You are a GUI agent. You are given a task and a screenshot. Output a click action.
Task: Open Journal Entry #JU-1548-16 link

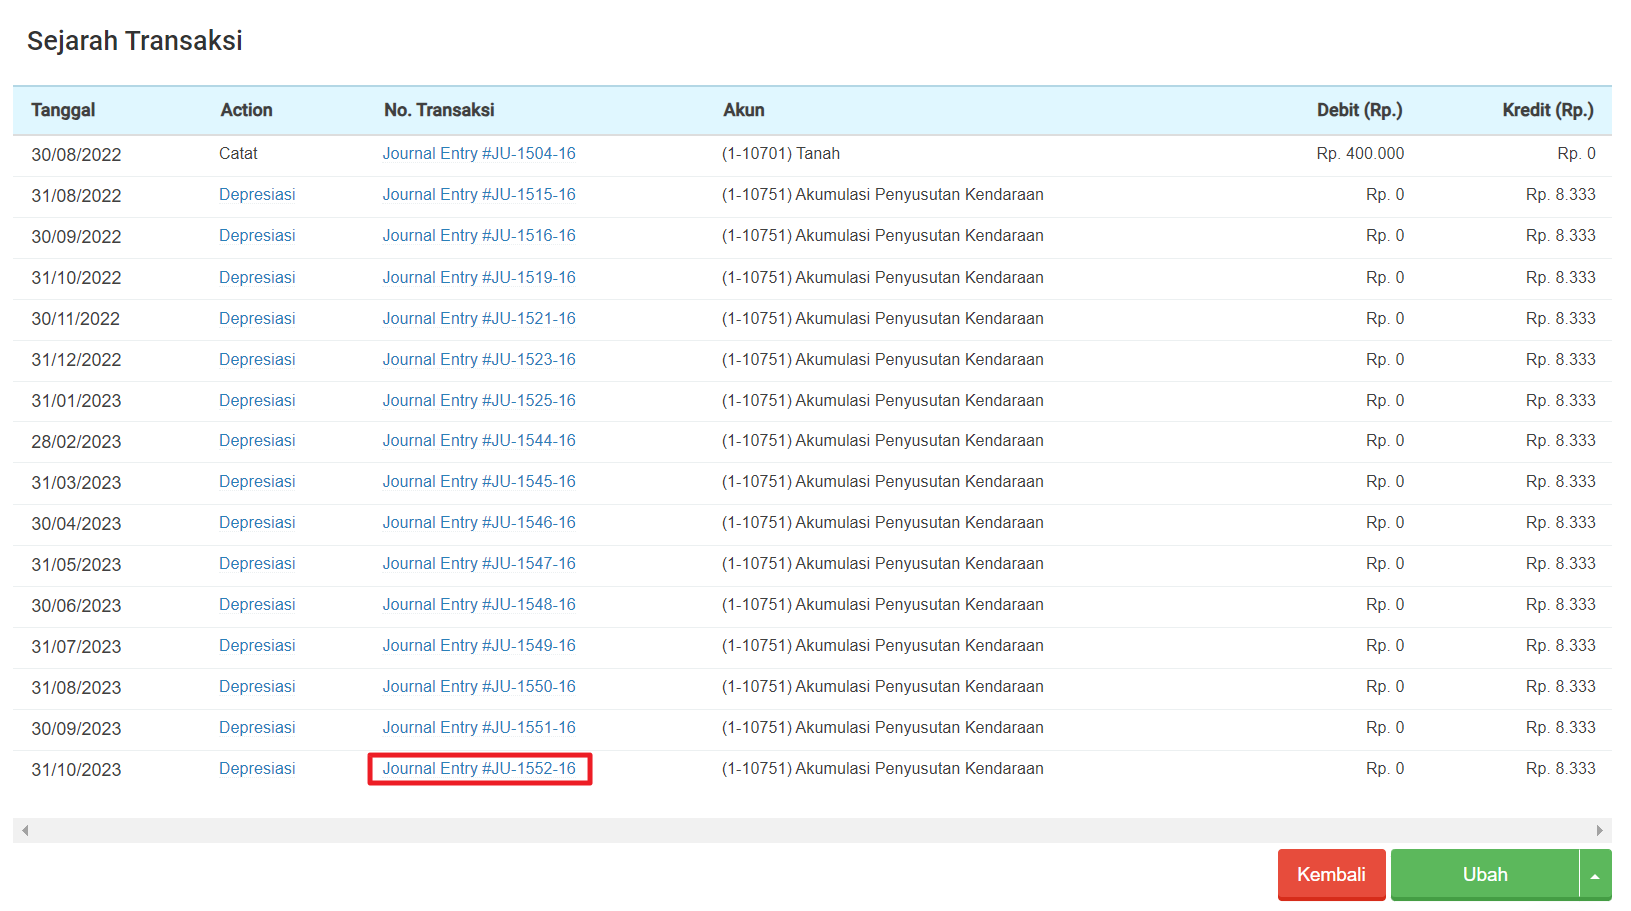point(479,605)
